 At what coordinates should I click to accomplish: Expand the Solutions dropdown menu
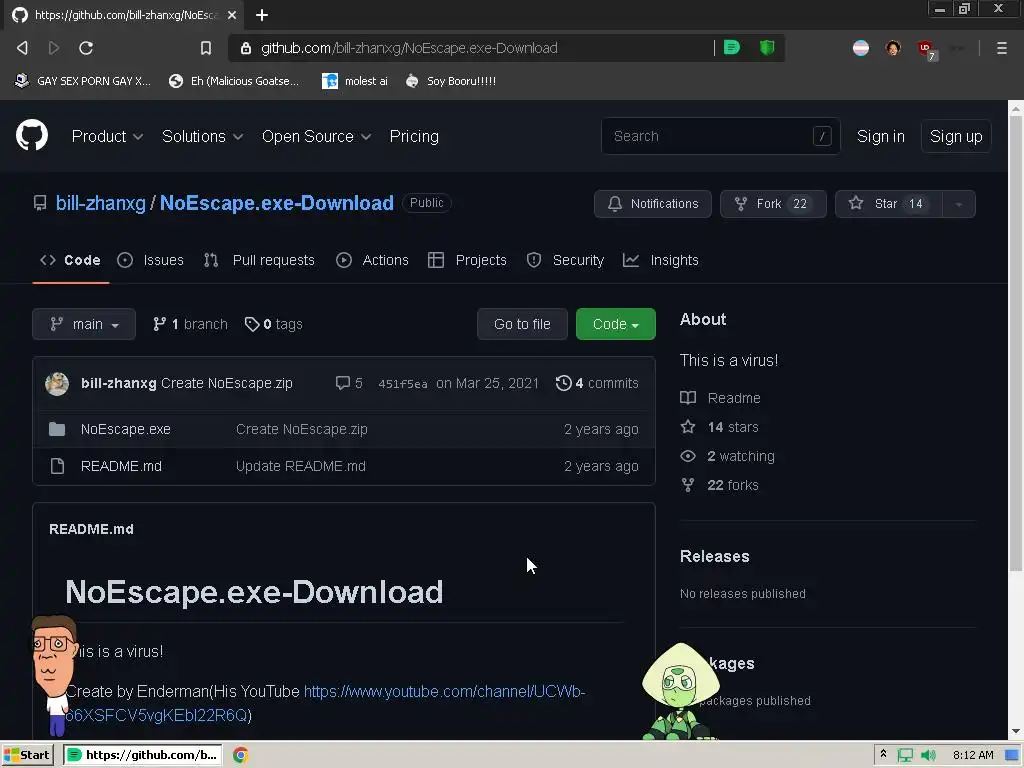coord(202,136)
